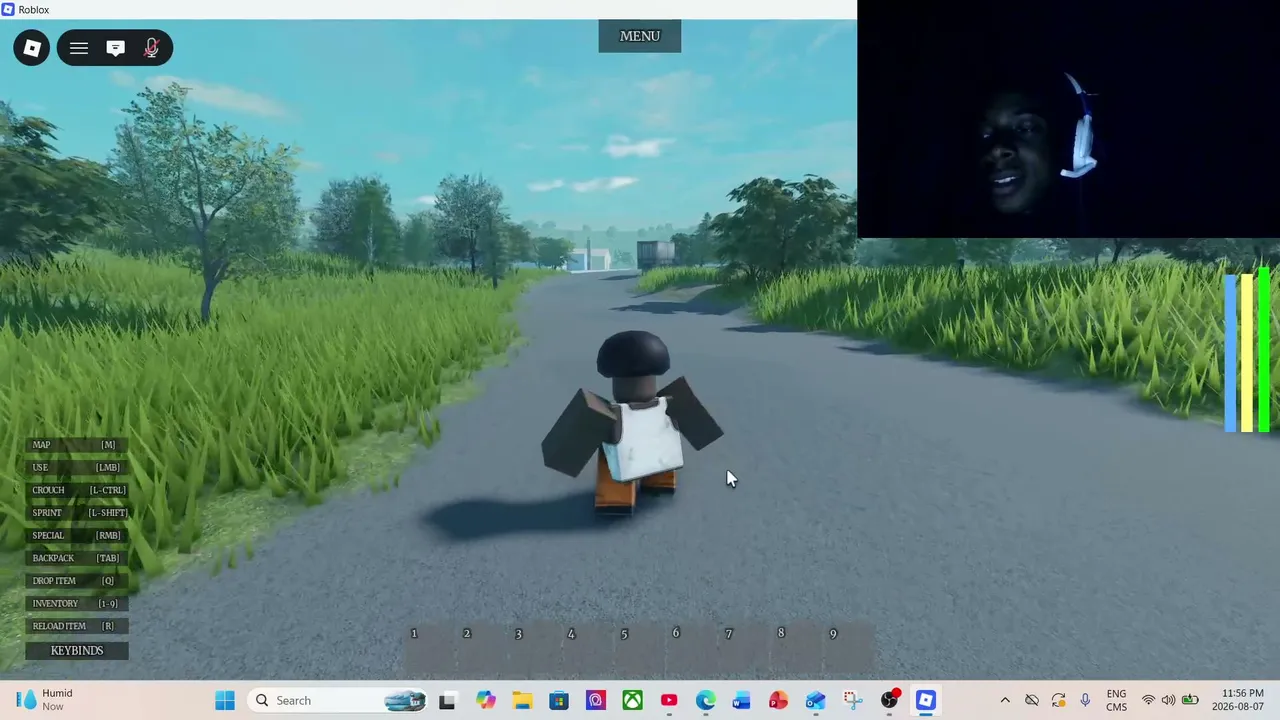Click the webcam overlay feed
Screen dimensions: 1280x720
pos(1068,119)
